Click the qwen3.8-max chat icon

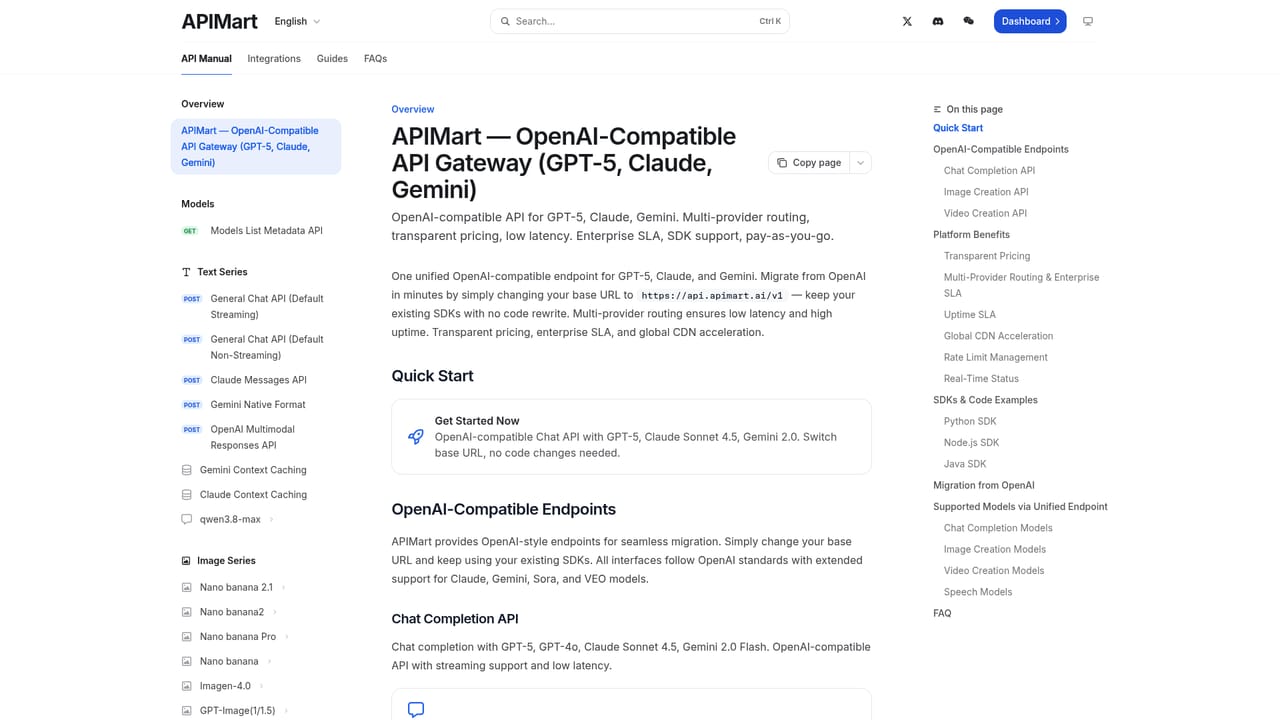[x=186, y=520]
